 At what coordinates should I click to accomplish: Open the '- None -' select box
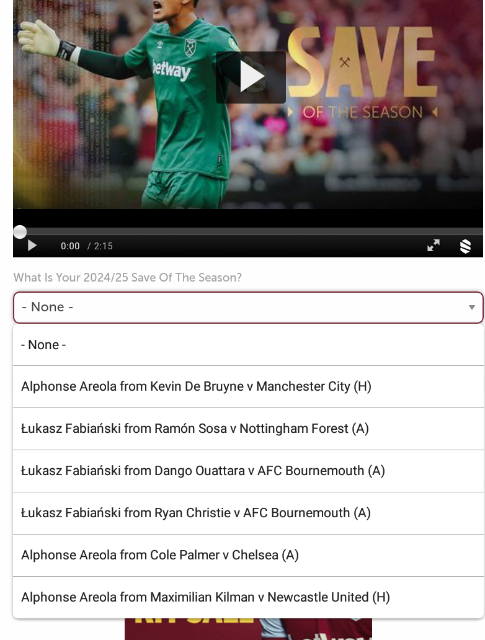pos(248,307)
